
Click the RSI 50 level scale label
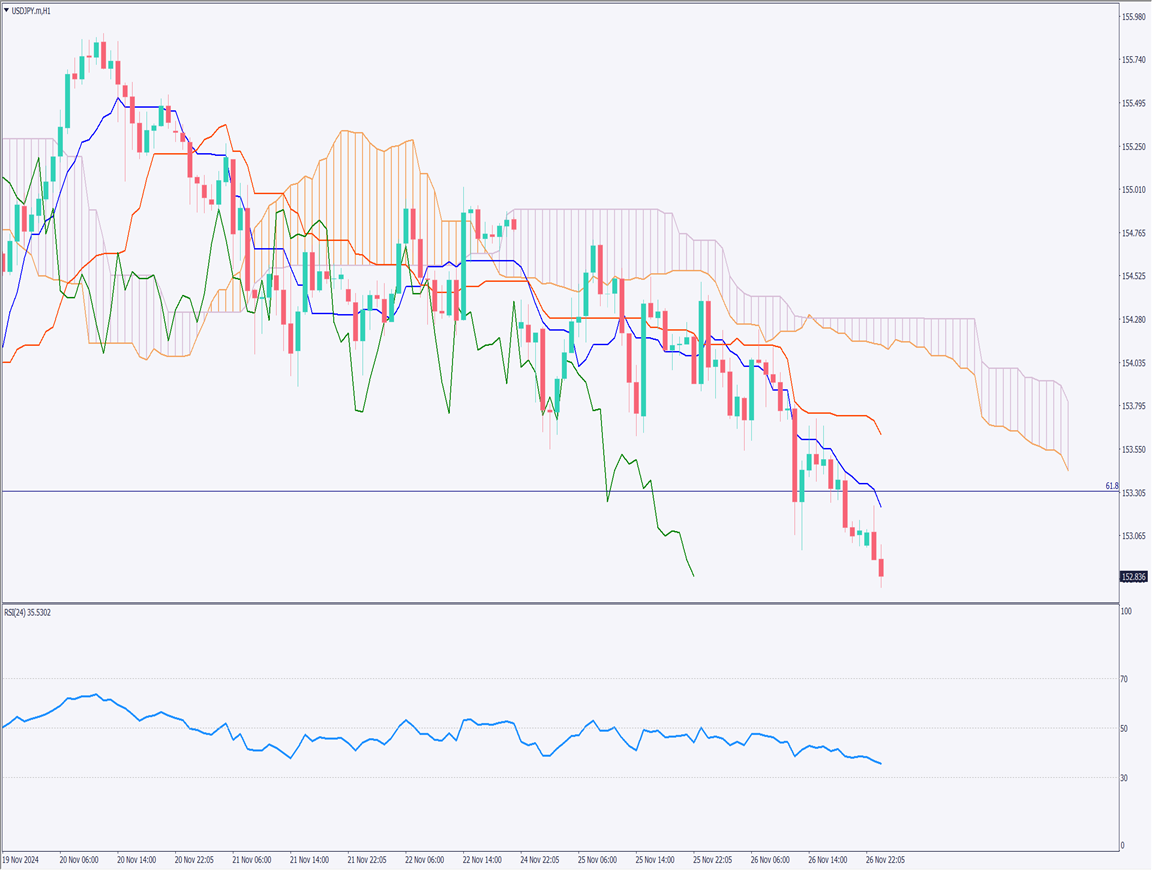pyautogui.click(x=1124, y=729)
